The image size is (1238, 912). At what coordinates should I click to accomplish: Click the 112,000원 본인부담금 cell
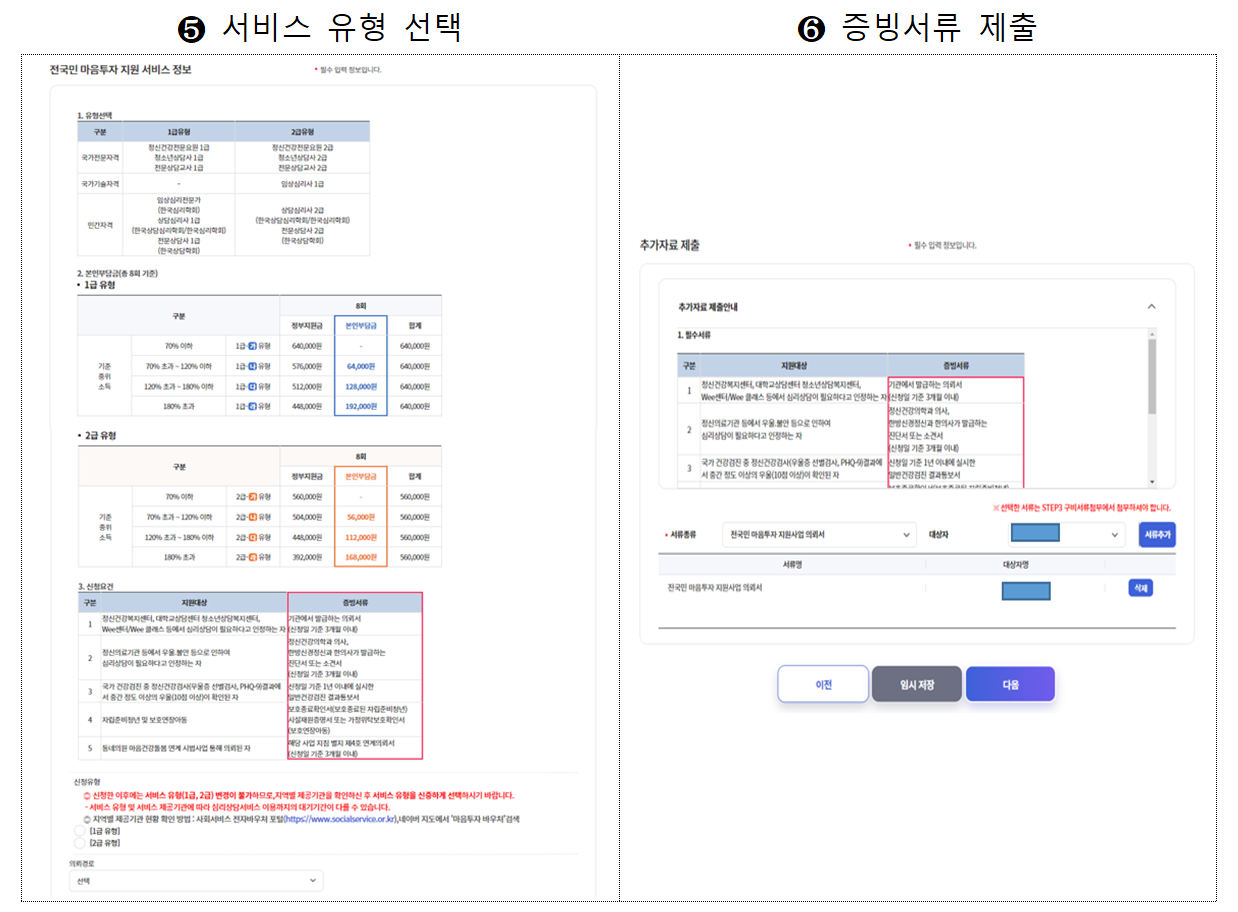click(360, 536)
